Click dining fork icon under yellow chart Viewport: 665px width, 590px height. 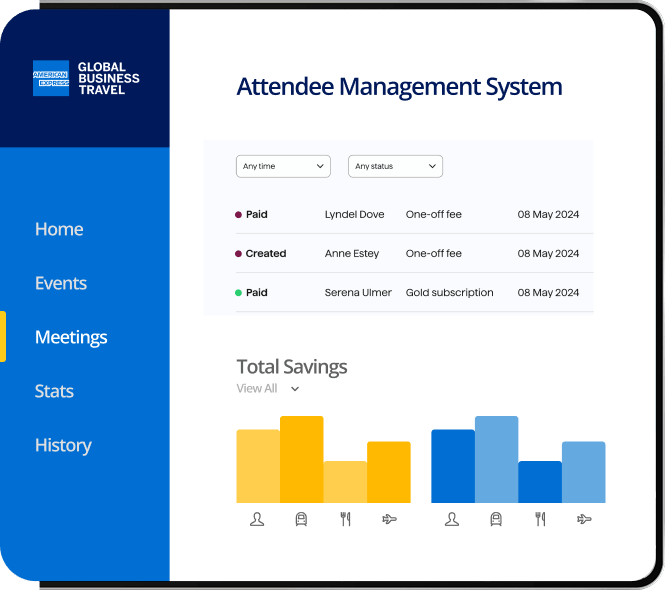point(346,519)
